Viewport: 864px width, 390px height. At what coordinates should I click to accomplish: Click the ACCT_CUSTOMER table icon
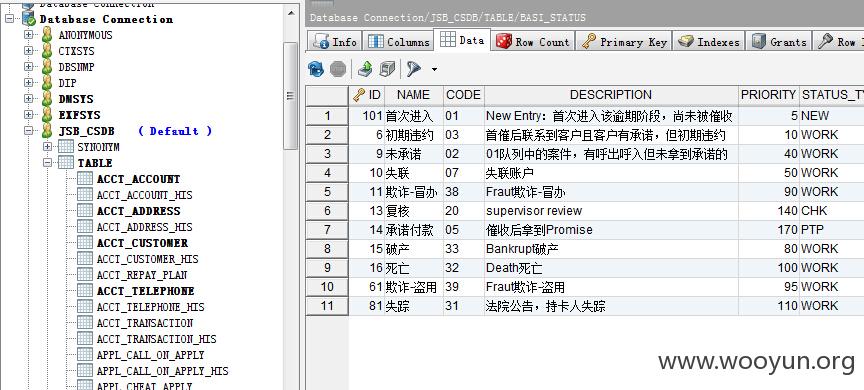84,243
